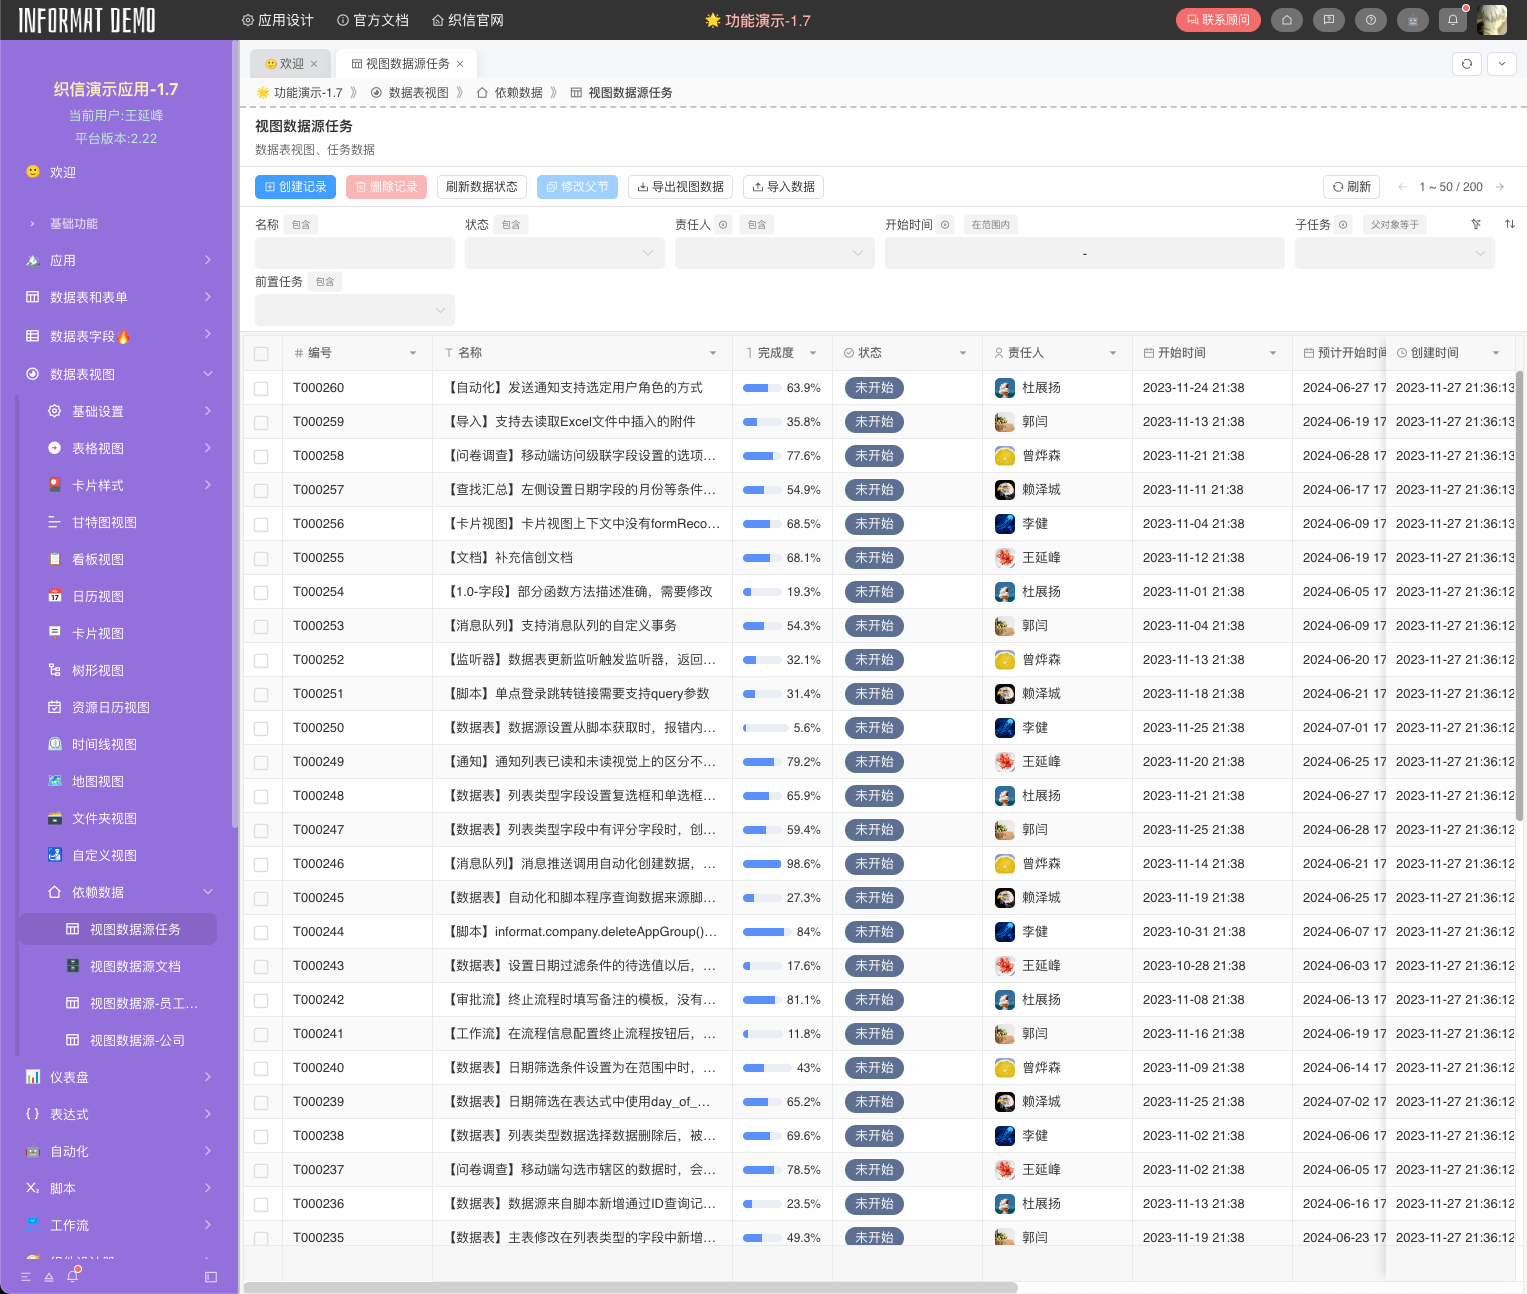Open Gantt view in sidebar

[x=104, y=522]
